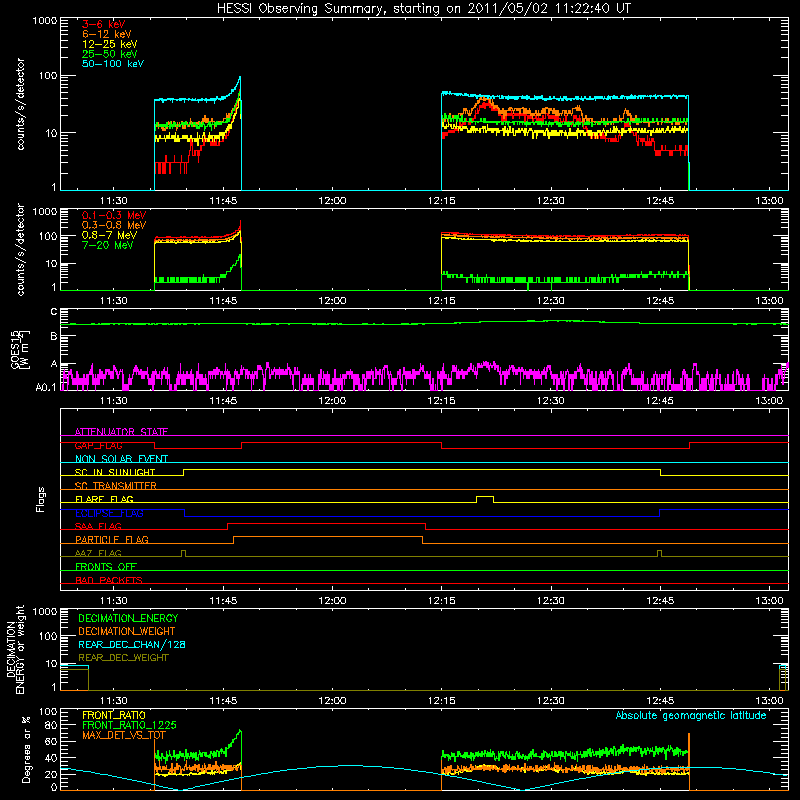Select the NON_SOLAR_EVENT flag label
800x800 pixels.
tap(121, 459)
